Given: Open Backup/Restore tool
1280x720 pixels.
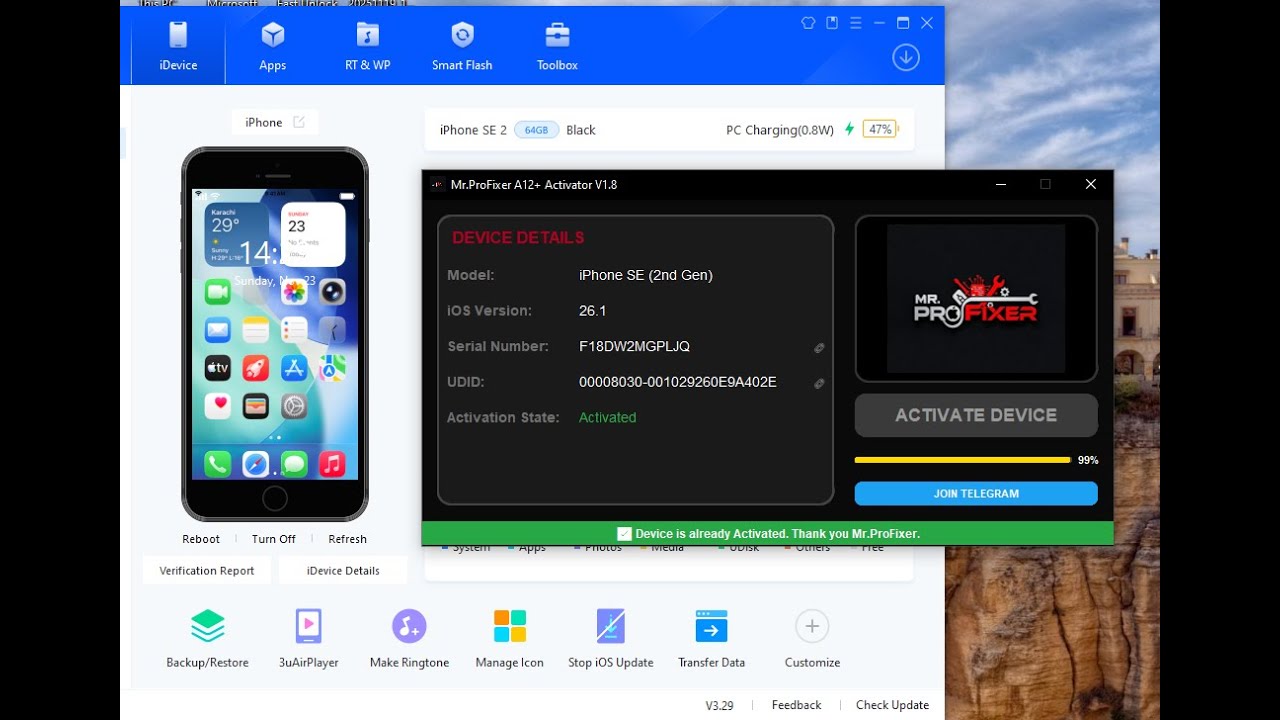Looking at the screenshot, I should 207,638.
